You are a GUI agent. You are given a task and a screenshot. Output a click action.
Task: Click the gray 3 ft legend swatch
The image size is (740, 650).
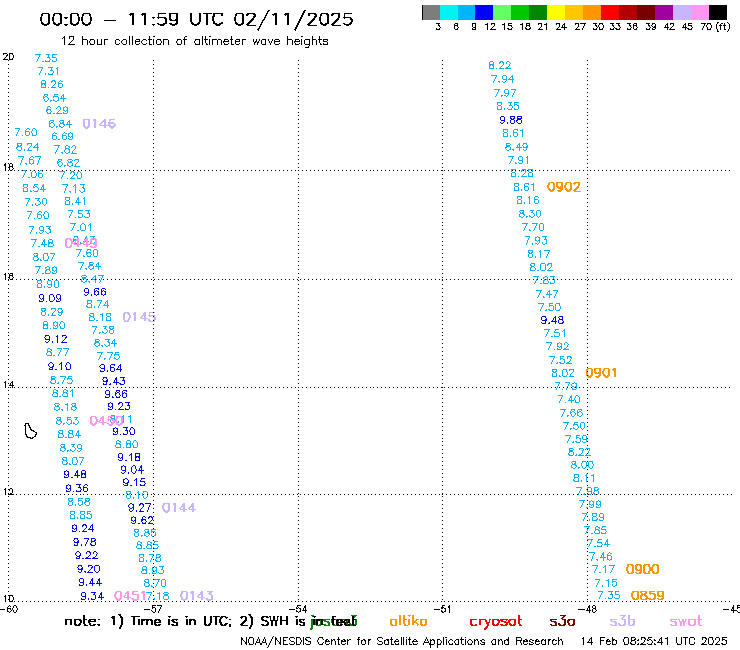[431, 12]
